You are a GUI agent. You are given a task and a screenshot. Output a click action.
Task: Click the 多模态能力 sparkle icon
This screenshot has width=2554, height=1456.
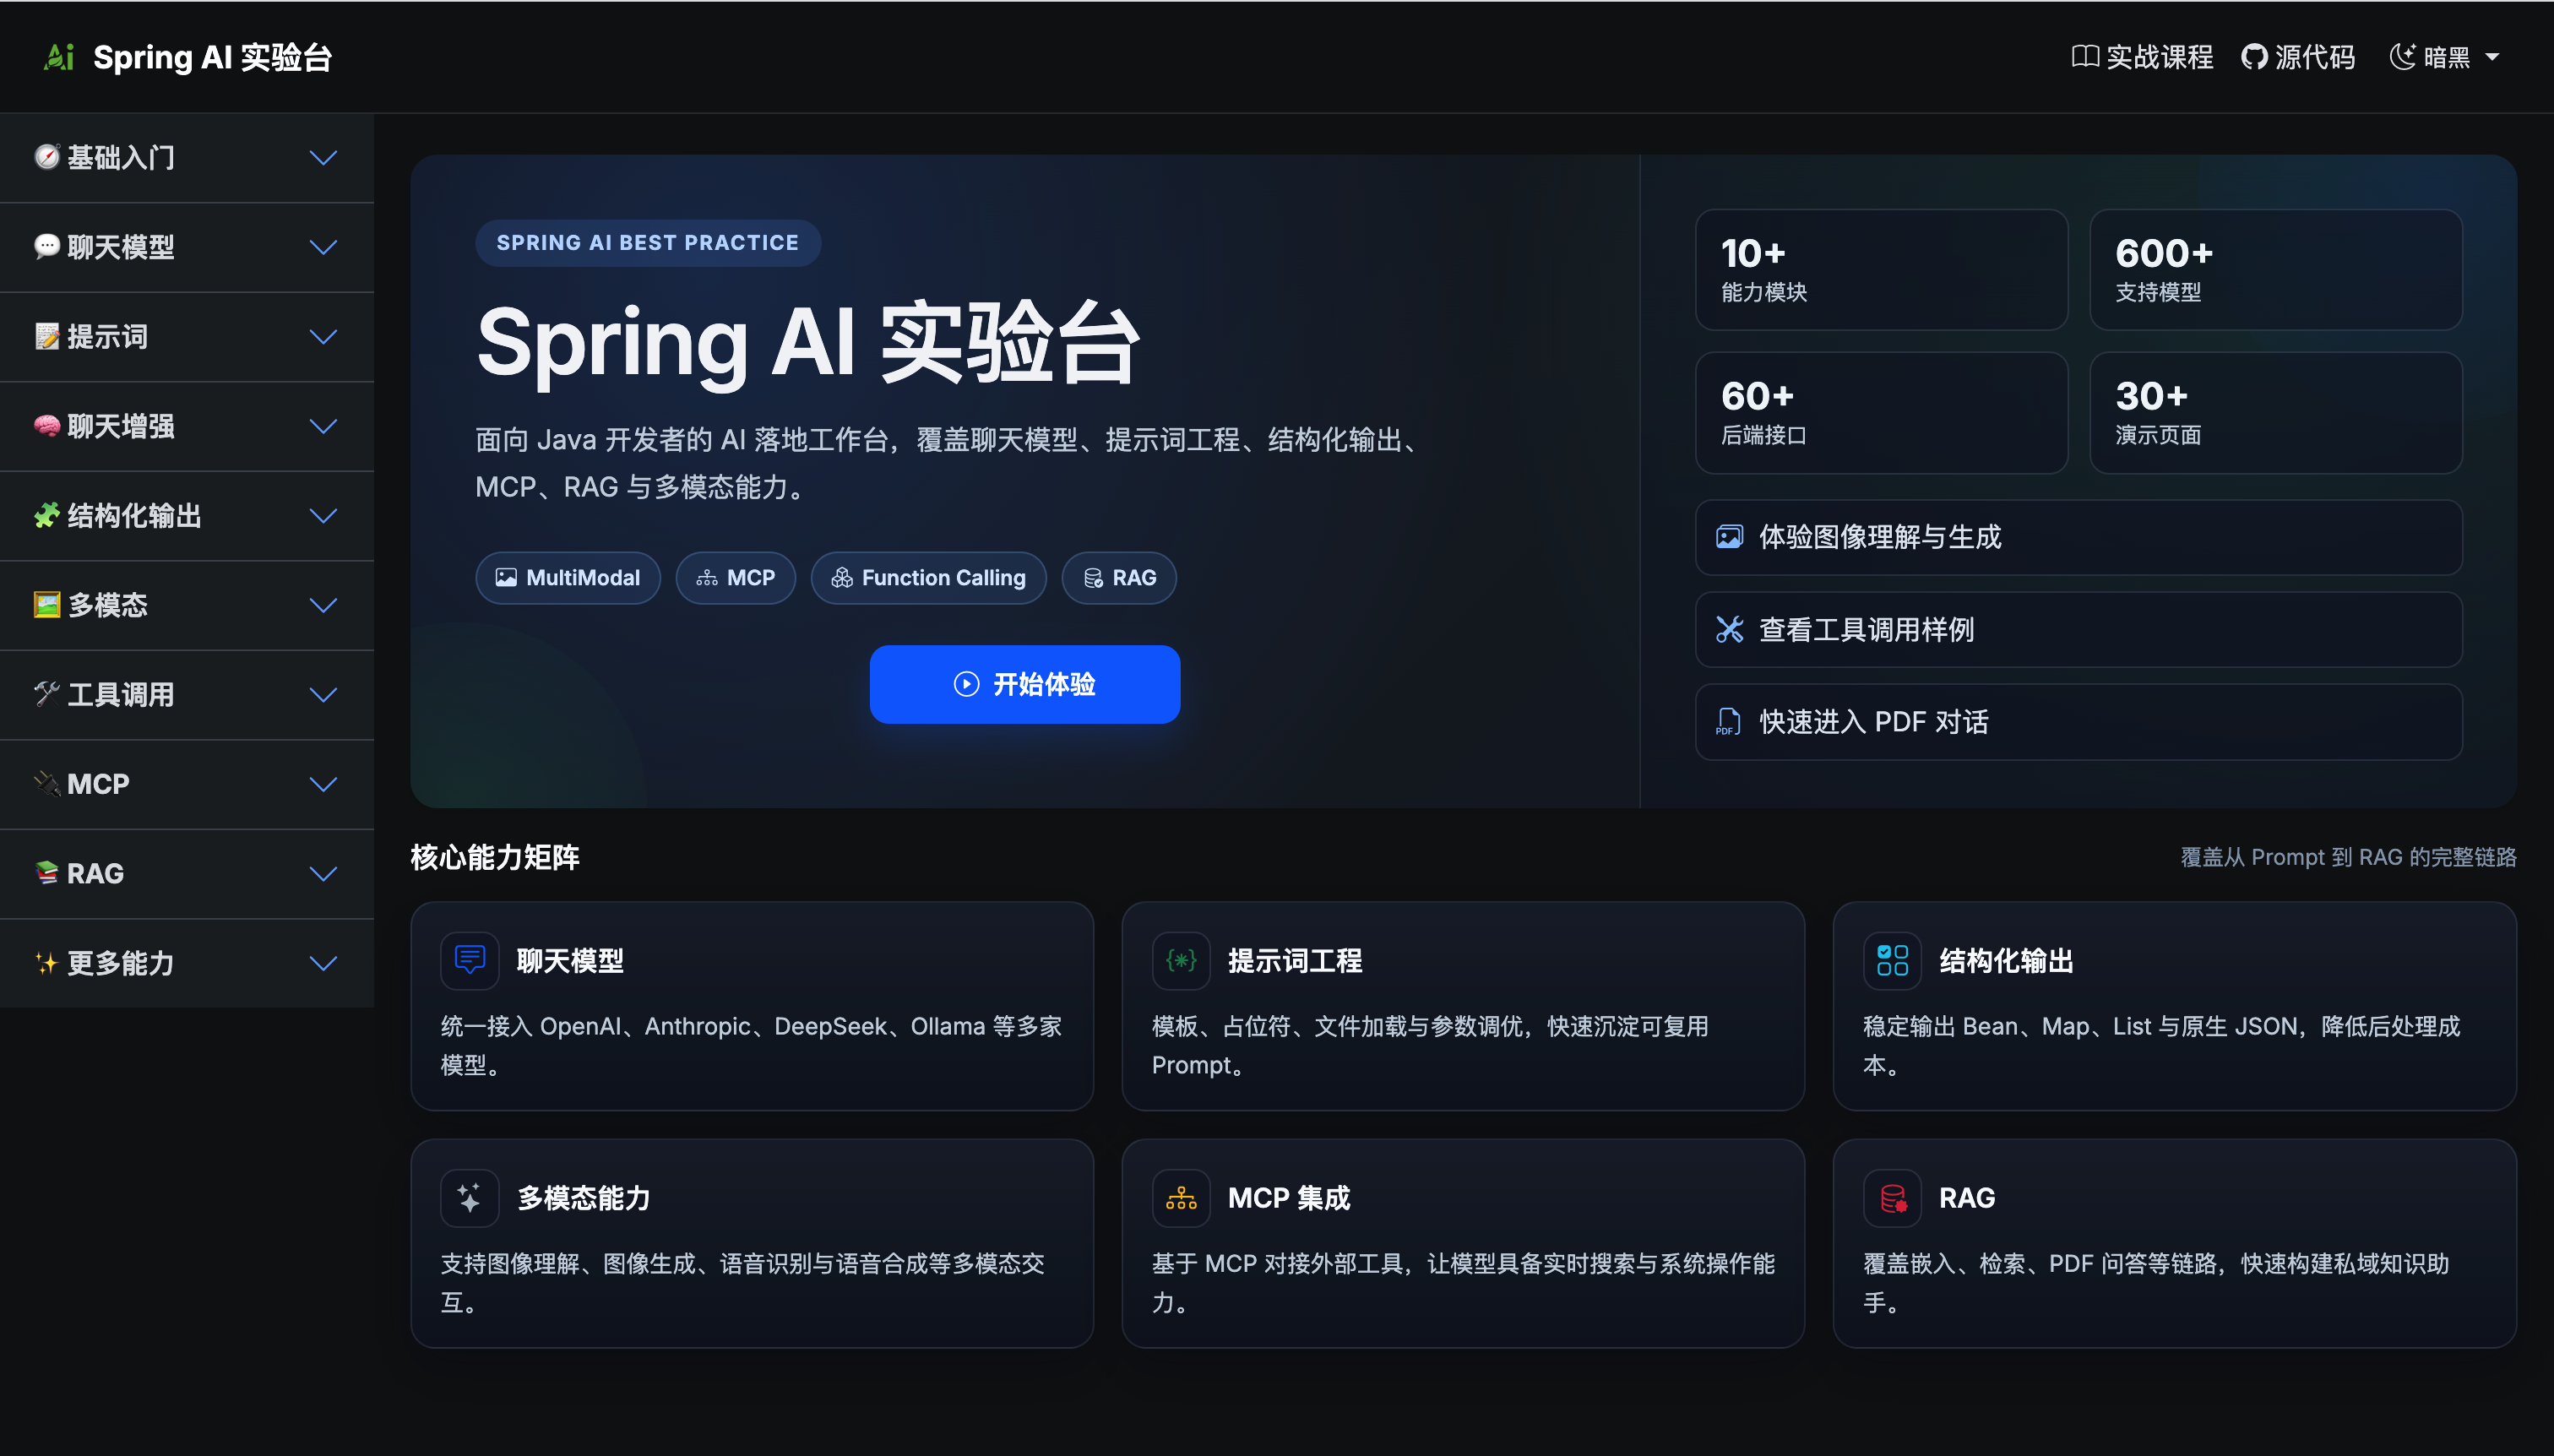click(470, 1197)
